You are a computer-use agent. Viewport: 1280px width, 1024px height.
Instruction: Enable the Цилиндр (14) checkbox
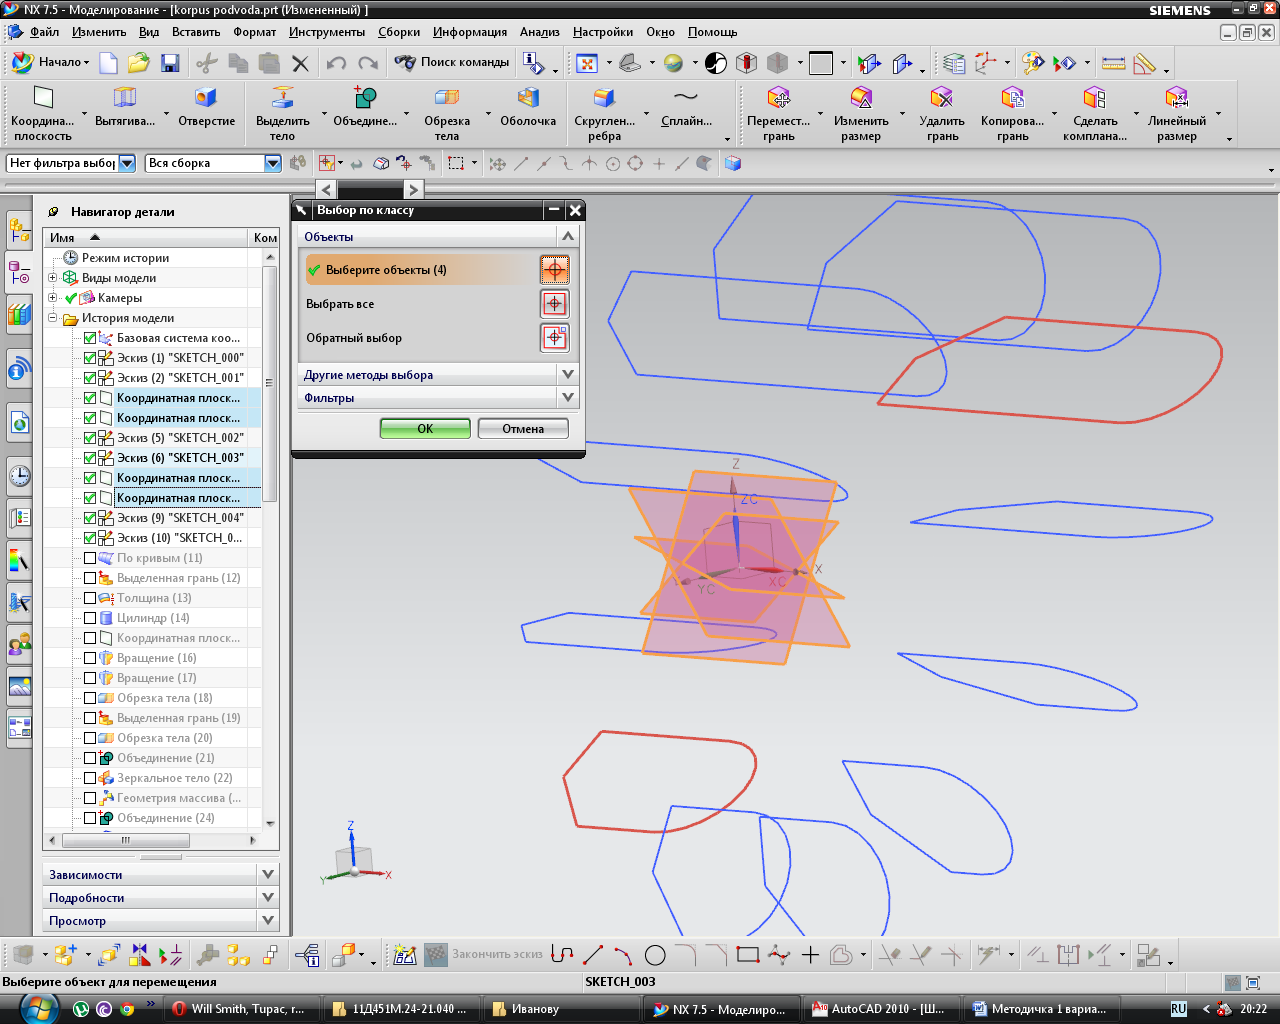(x=90, y=618)
